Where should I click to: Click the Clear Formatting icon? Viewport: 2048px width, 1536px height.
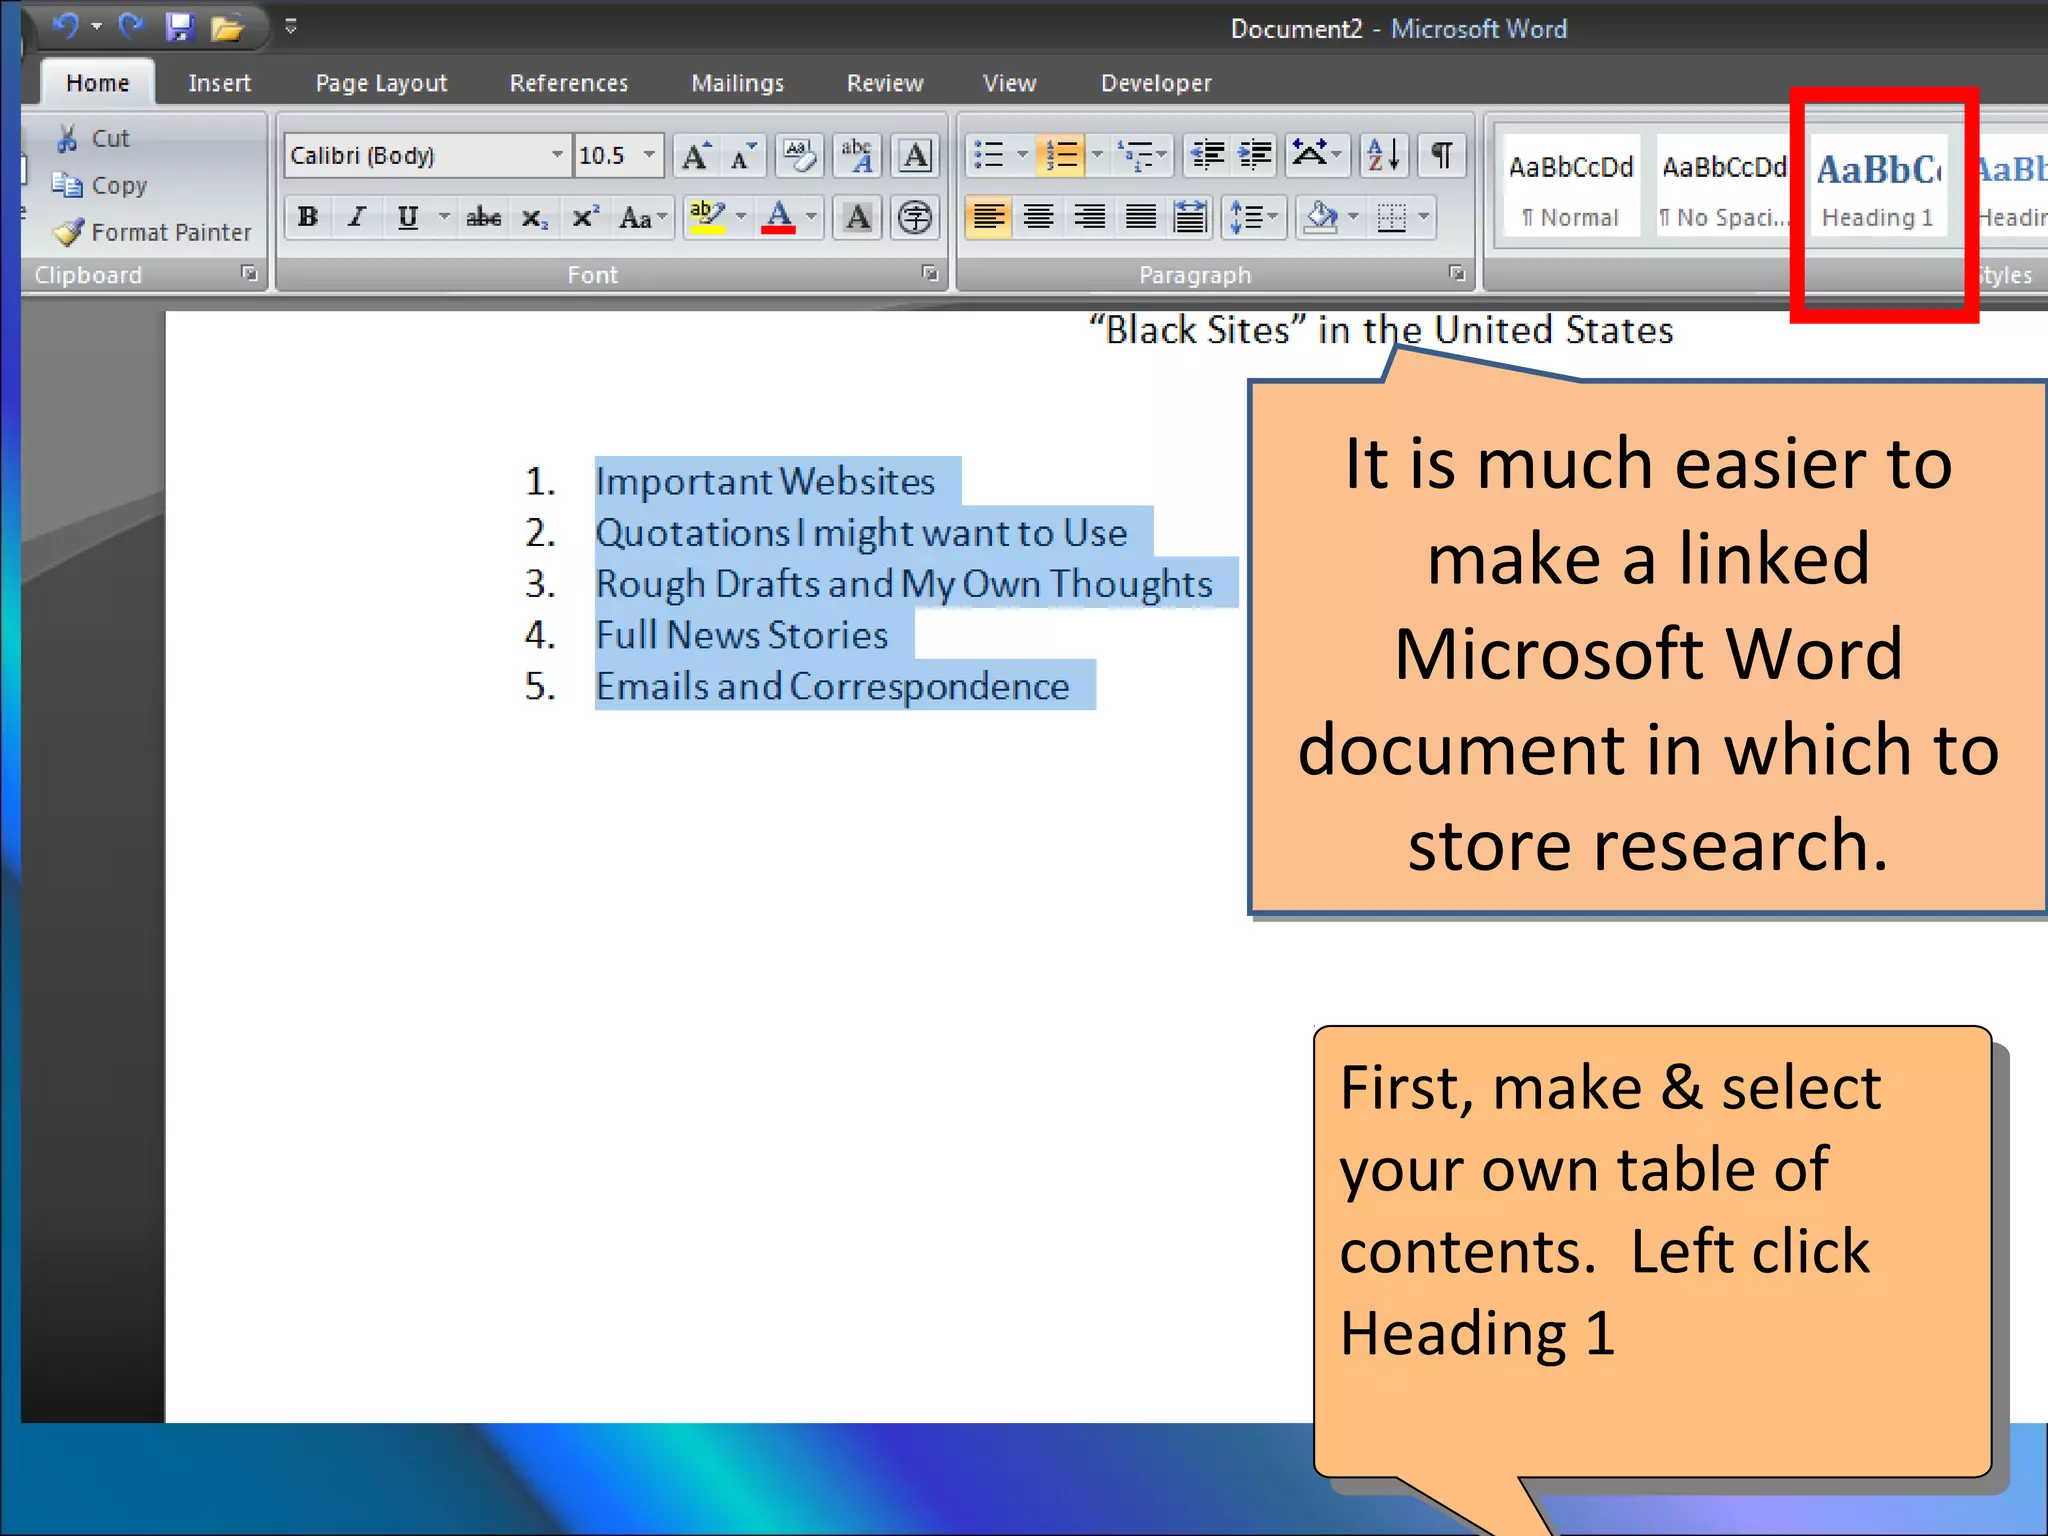coord(801,156)
